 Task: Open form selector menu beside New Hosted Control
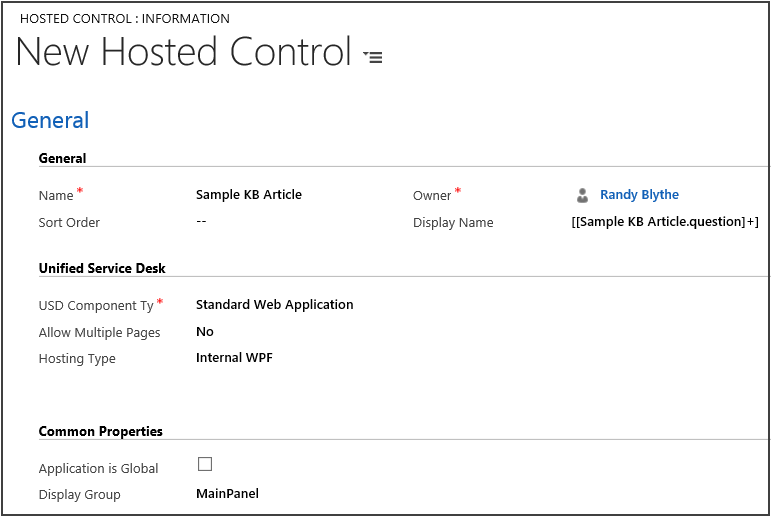click(x=373, y=57)
